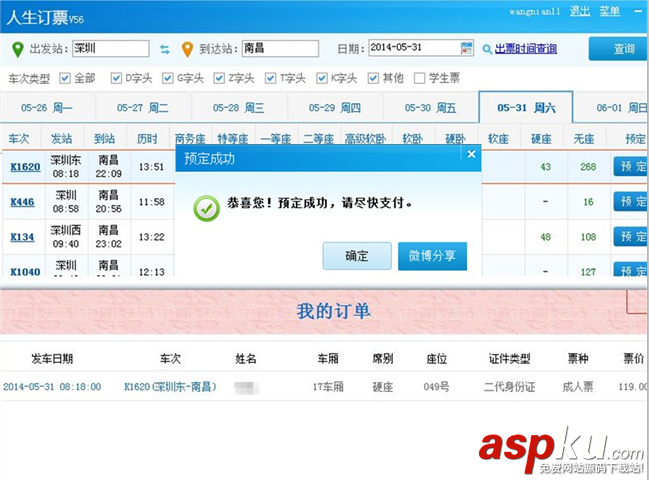Viewport: 649px width, 480px height.
Task: Click the 出发站 input field containing 深圳
Action: pos(111,48)
